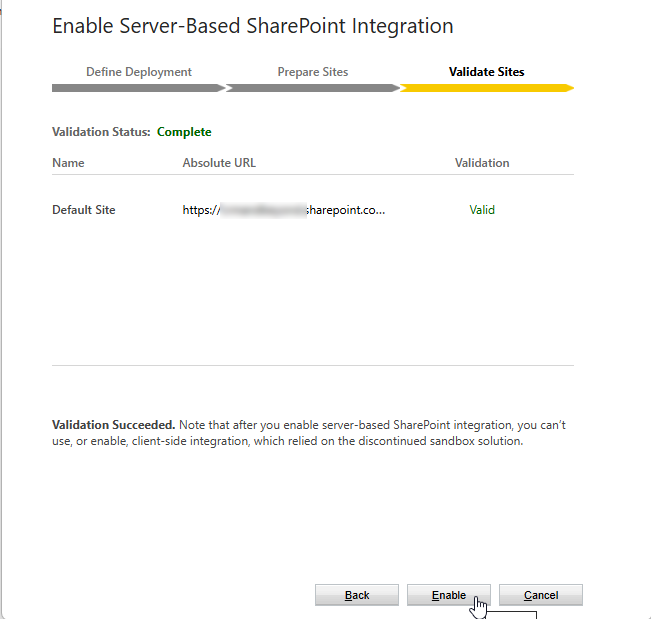This screenshot has width=651, height=619.
Task: Click the Complete validation status text
Action: tap(184, 132)
